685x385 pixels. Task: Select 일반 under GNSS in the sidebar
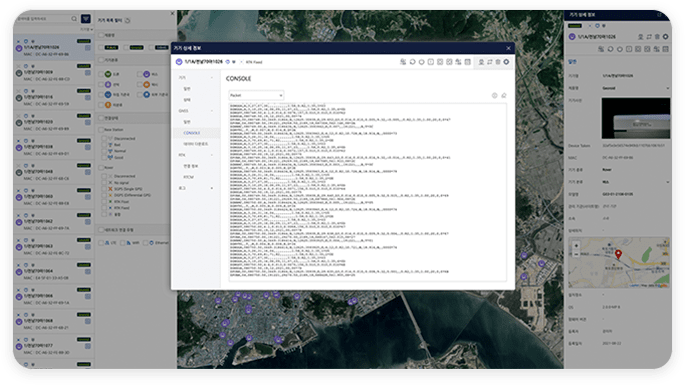pyautogui.click(x=187, y=122)
